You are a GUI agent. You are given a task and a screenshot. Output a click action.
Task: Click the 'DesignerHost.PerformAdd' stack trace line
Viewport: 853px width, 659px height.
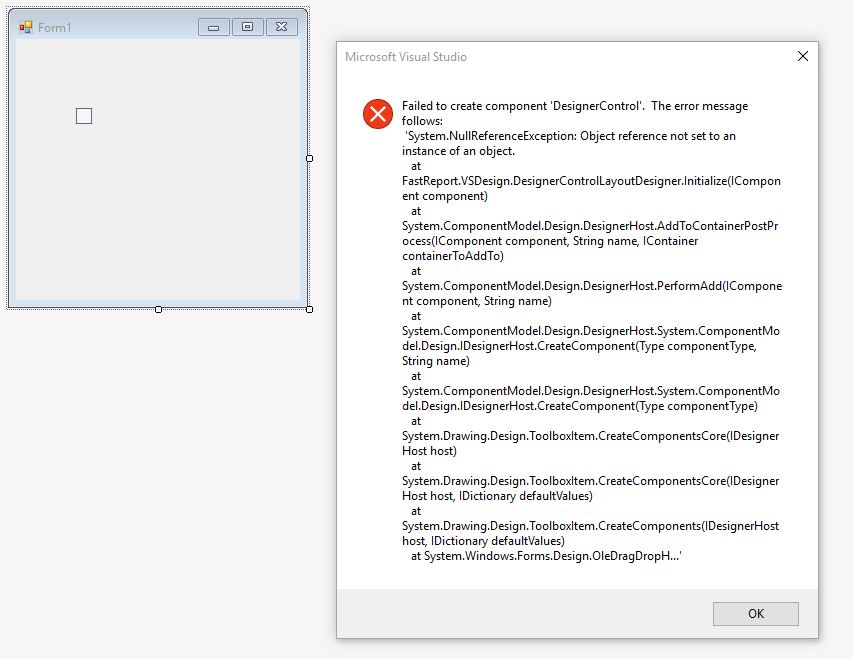[592, 286]
